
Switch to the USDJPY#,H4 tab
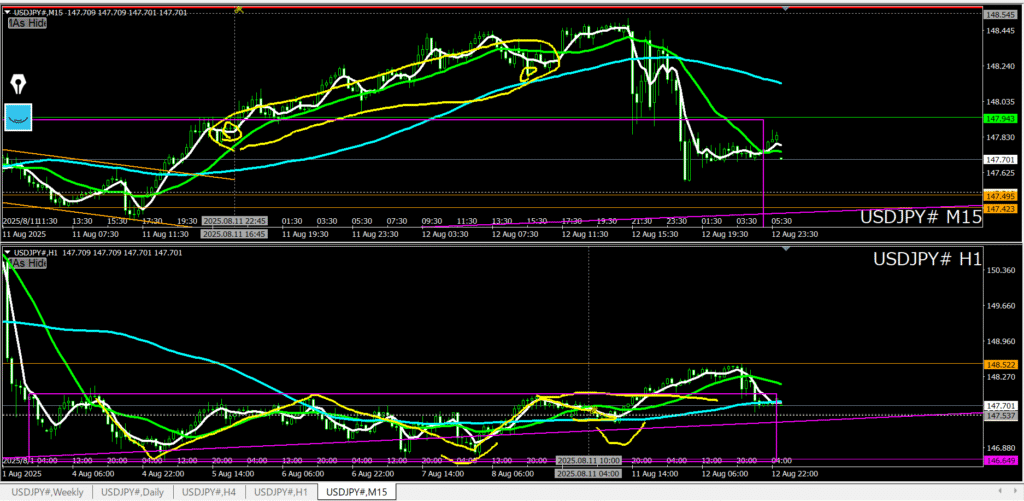[x=209, y=492]
